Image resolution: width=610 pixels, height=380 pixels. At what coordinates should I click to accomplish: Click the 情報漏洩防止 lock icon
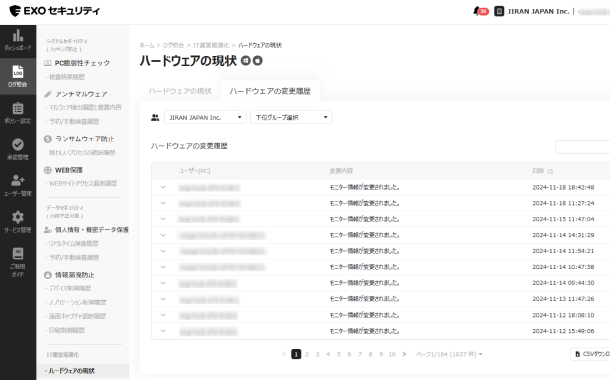tap(47, 275)
